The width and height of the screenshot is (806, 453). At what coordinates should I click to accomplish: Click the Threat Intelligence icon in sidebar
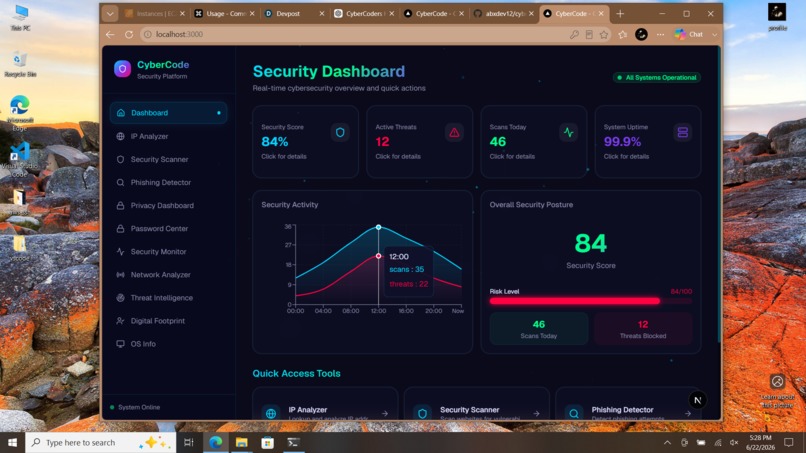coord(120,298)
